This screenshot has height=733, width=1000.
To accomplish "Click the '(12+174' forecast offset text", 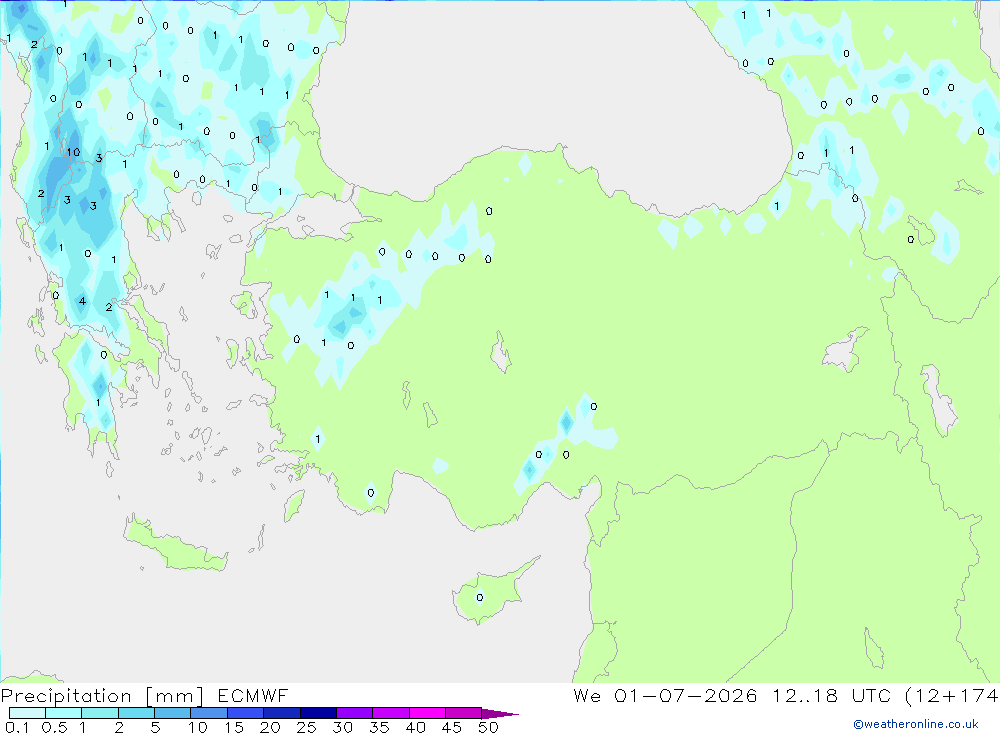I will click(952, 695).
